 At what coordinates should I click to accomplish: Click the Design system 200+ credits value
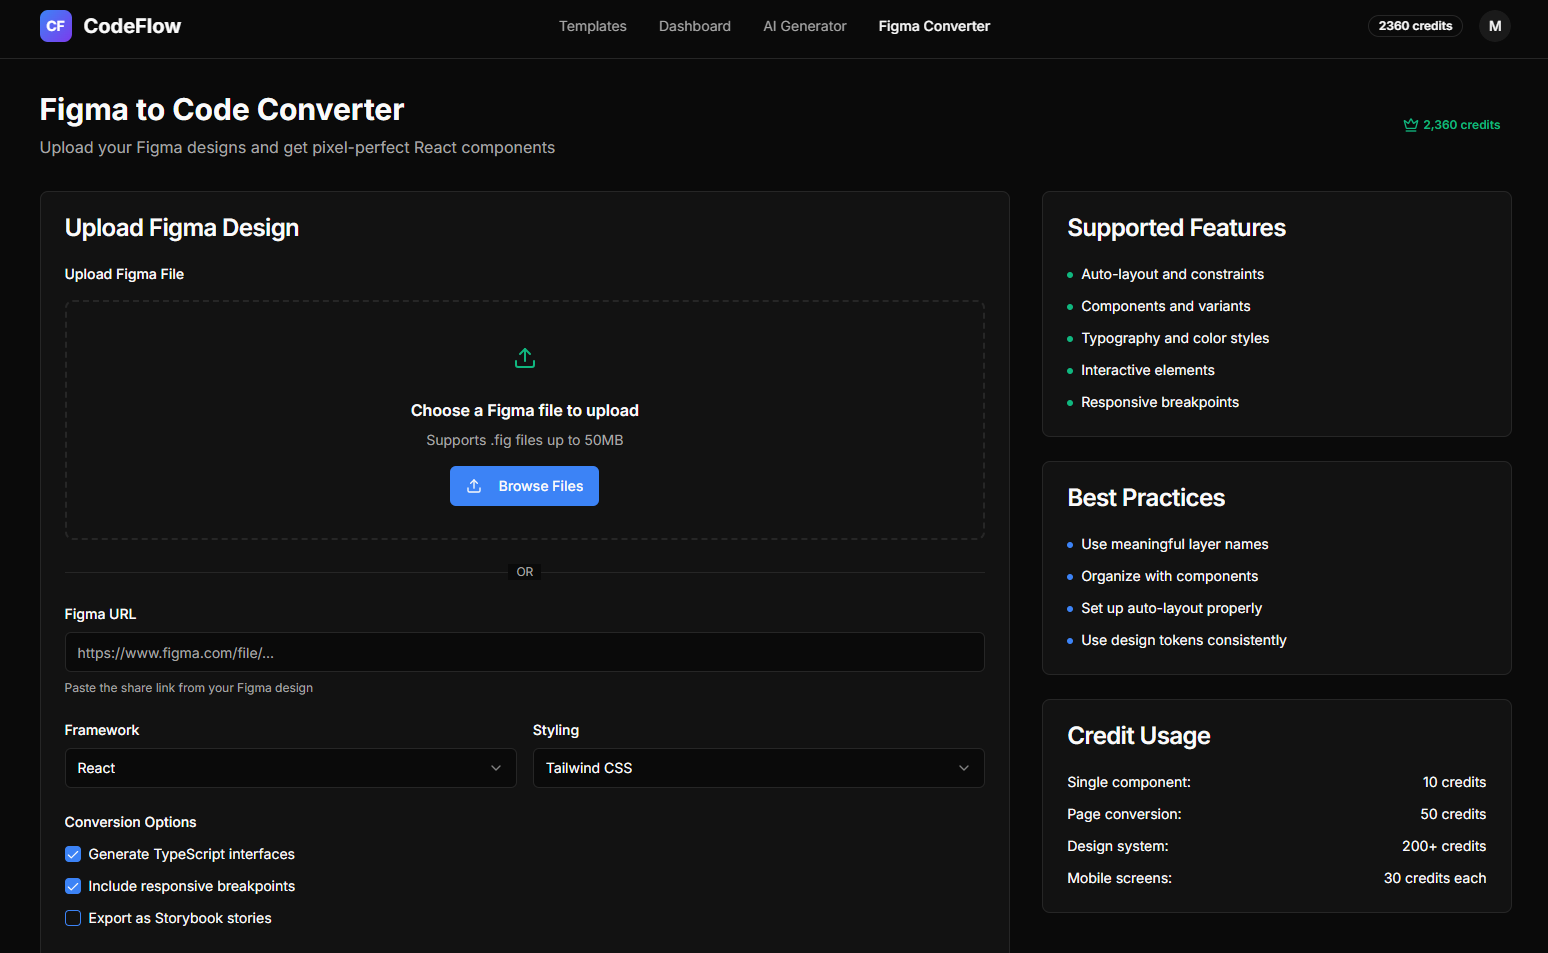(1444, 846)
